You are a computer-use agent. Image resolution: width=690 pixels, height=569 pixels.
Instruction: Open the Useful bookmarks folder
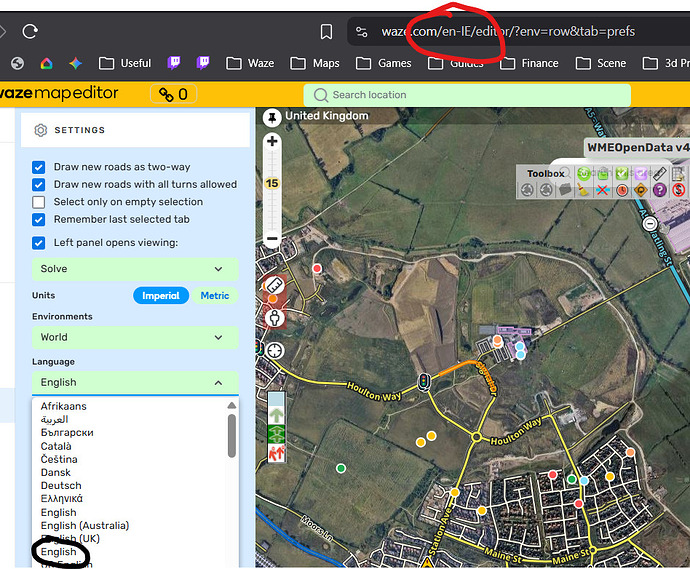(125, 63)
